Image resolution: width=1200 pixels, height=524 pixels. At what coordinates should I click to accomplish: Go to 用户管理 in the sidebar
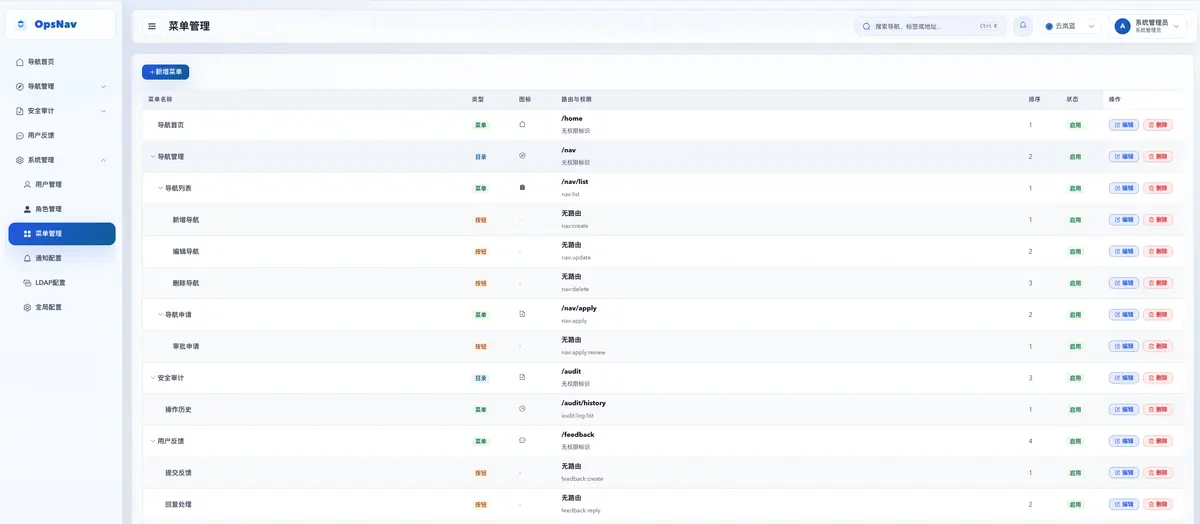(62, 184)
